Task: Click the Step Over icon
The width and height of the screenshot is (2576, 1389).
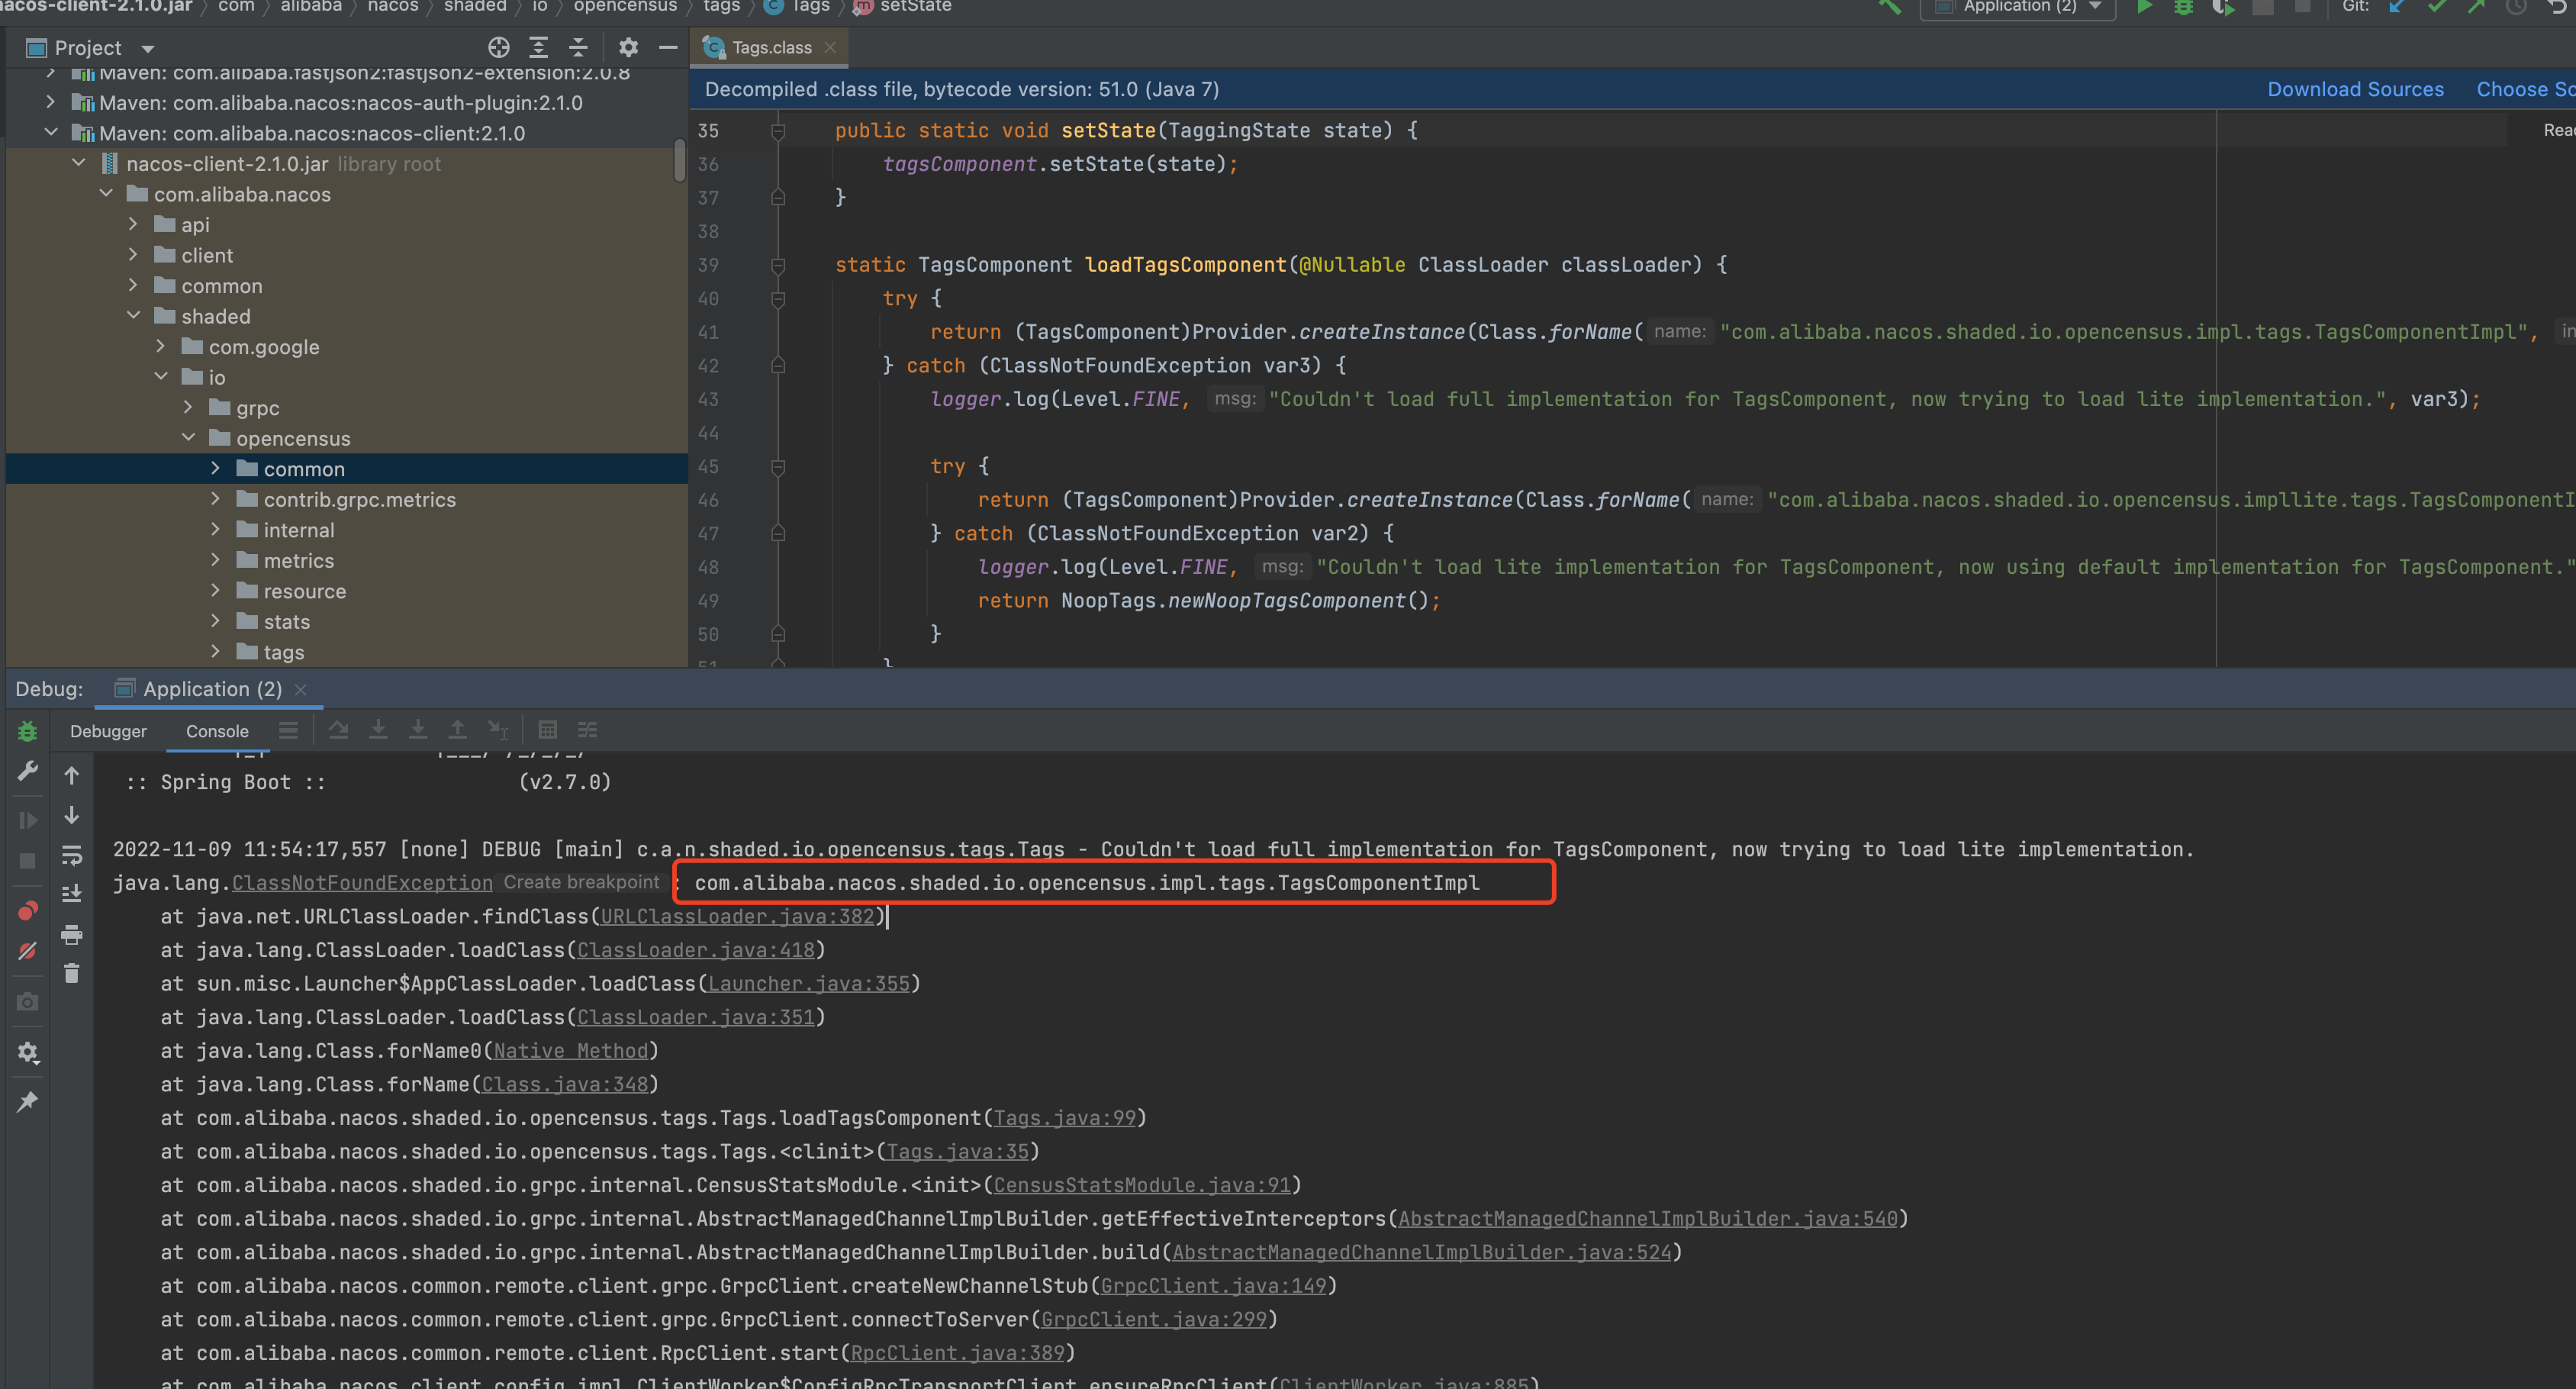Action: coord(338,730)
